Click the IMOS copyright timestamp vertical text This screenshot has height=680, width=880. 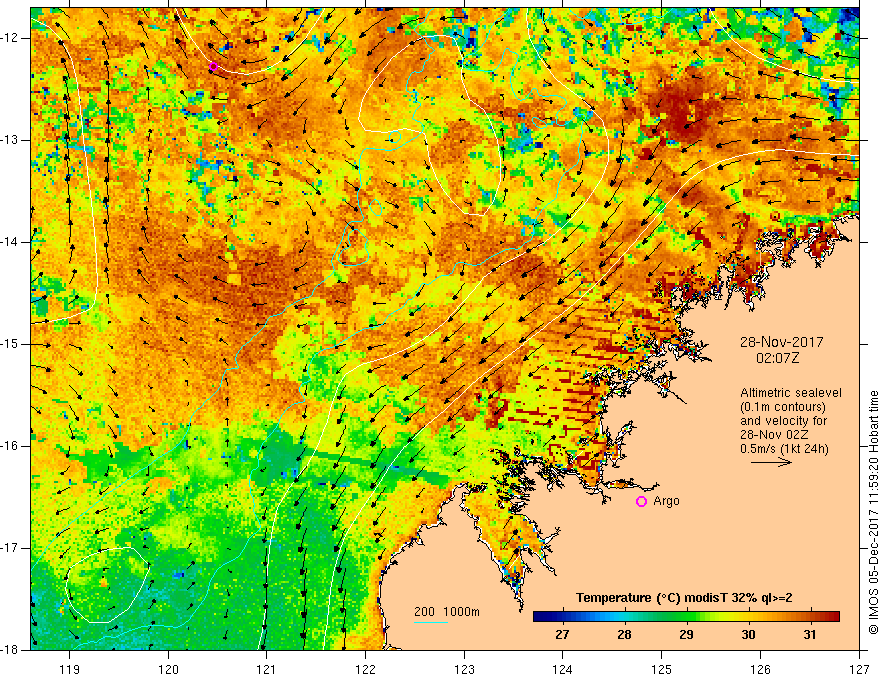[x=873, y=512]
